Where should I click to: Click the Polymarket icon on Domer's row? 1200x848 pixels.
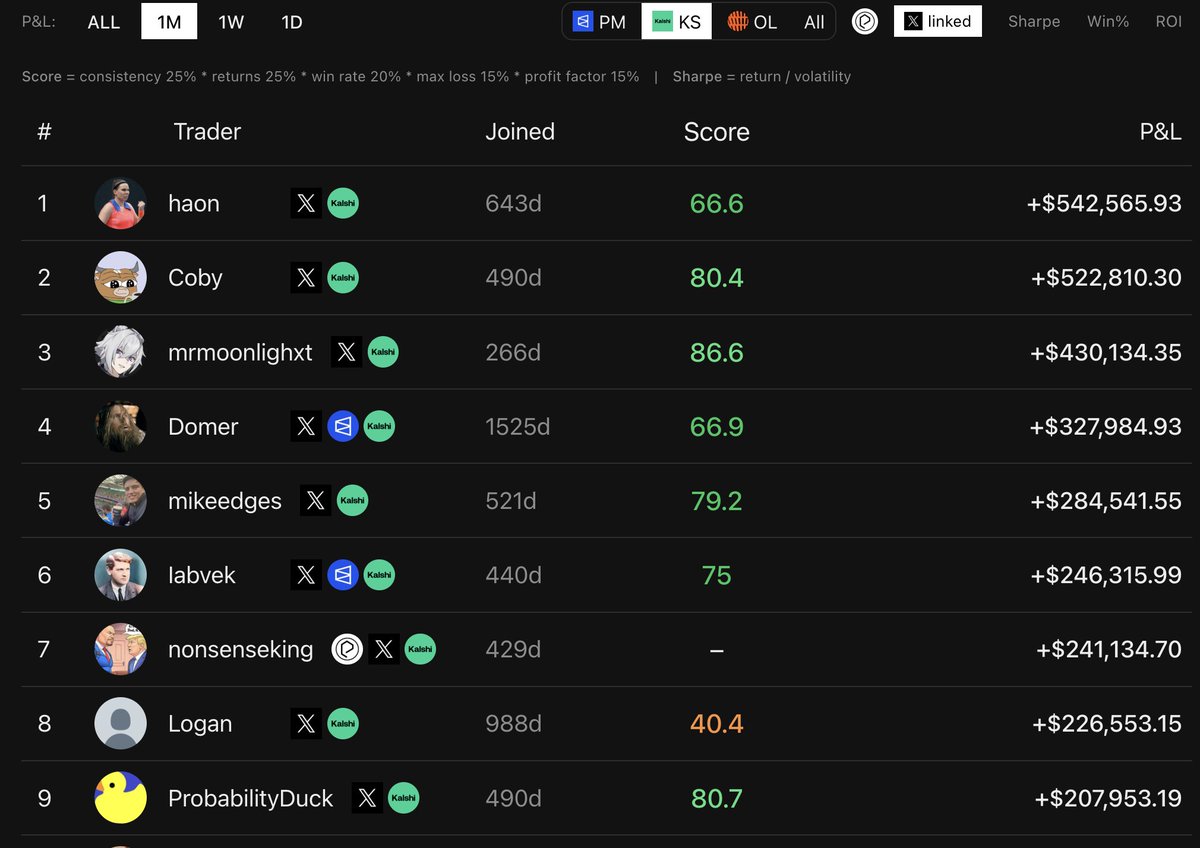(341, 426)
